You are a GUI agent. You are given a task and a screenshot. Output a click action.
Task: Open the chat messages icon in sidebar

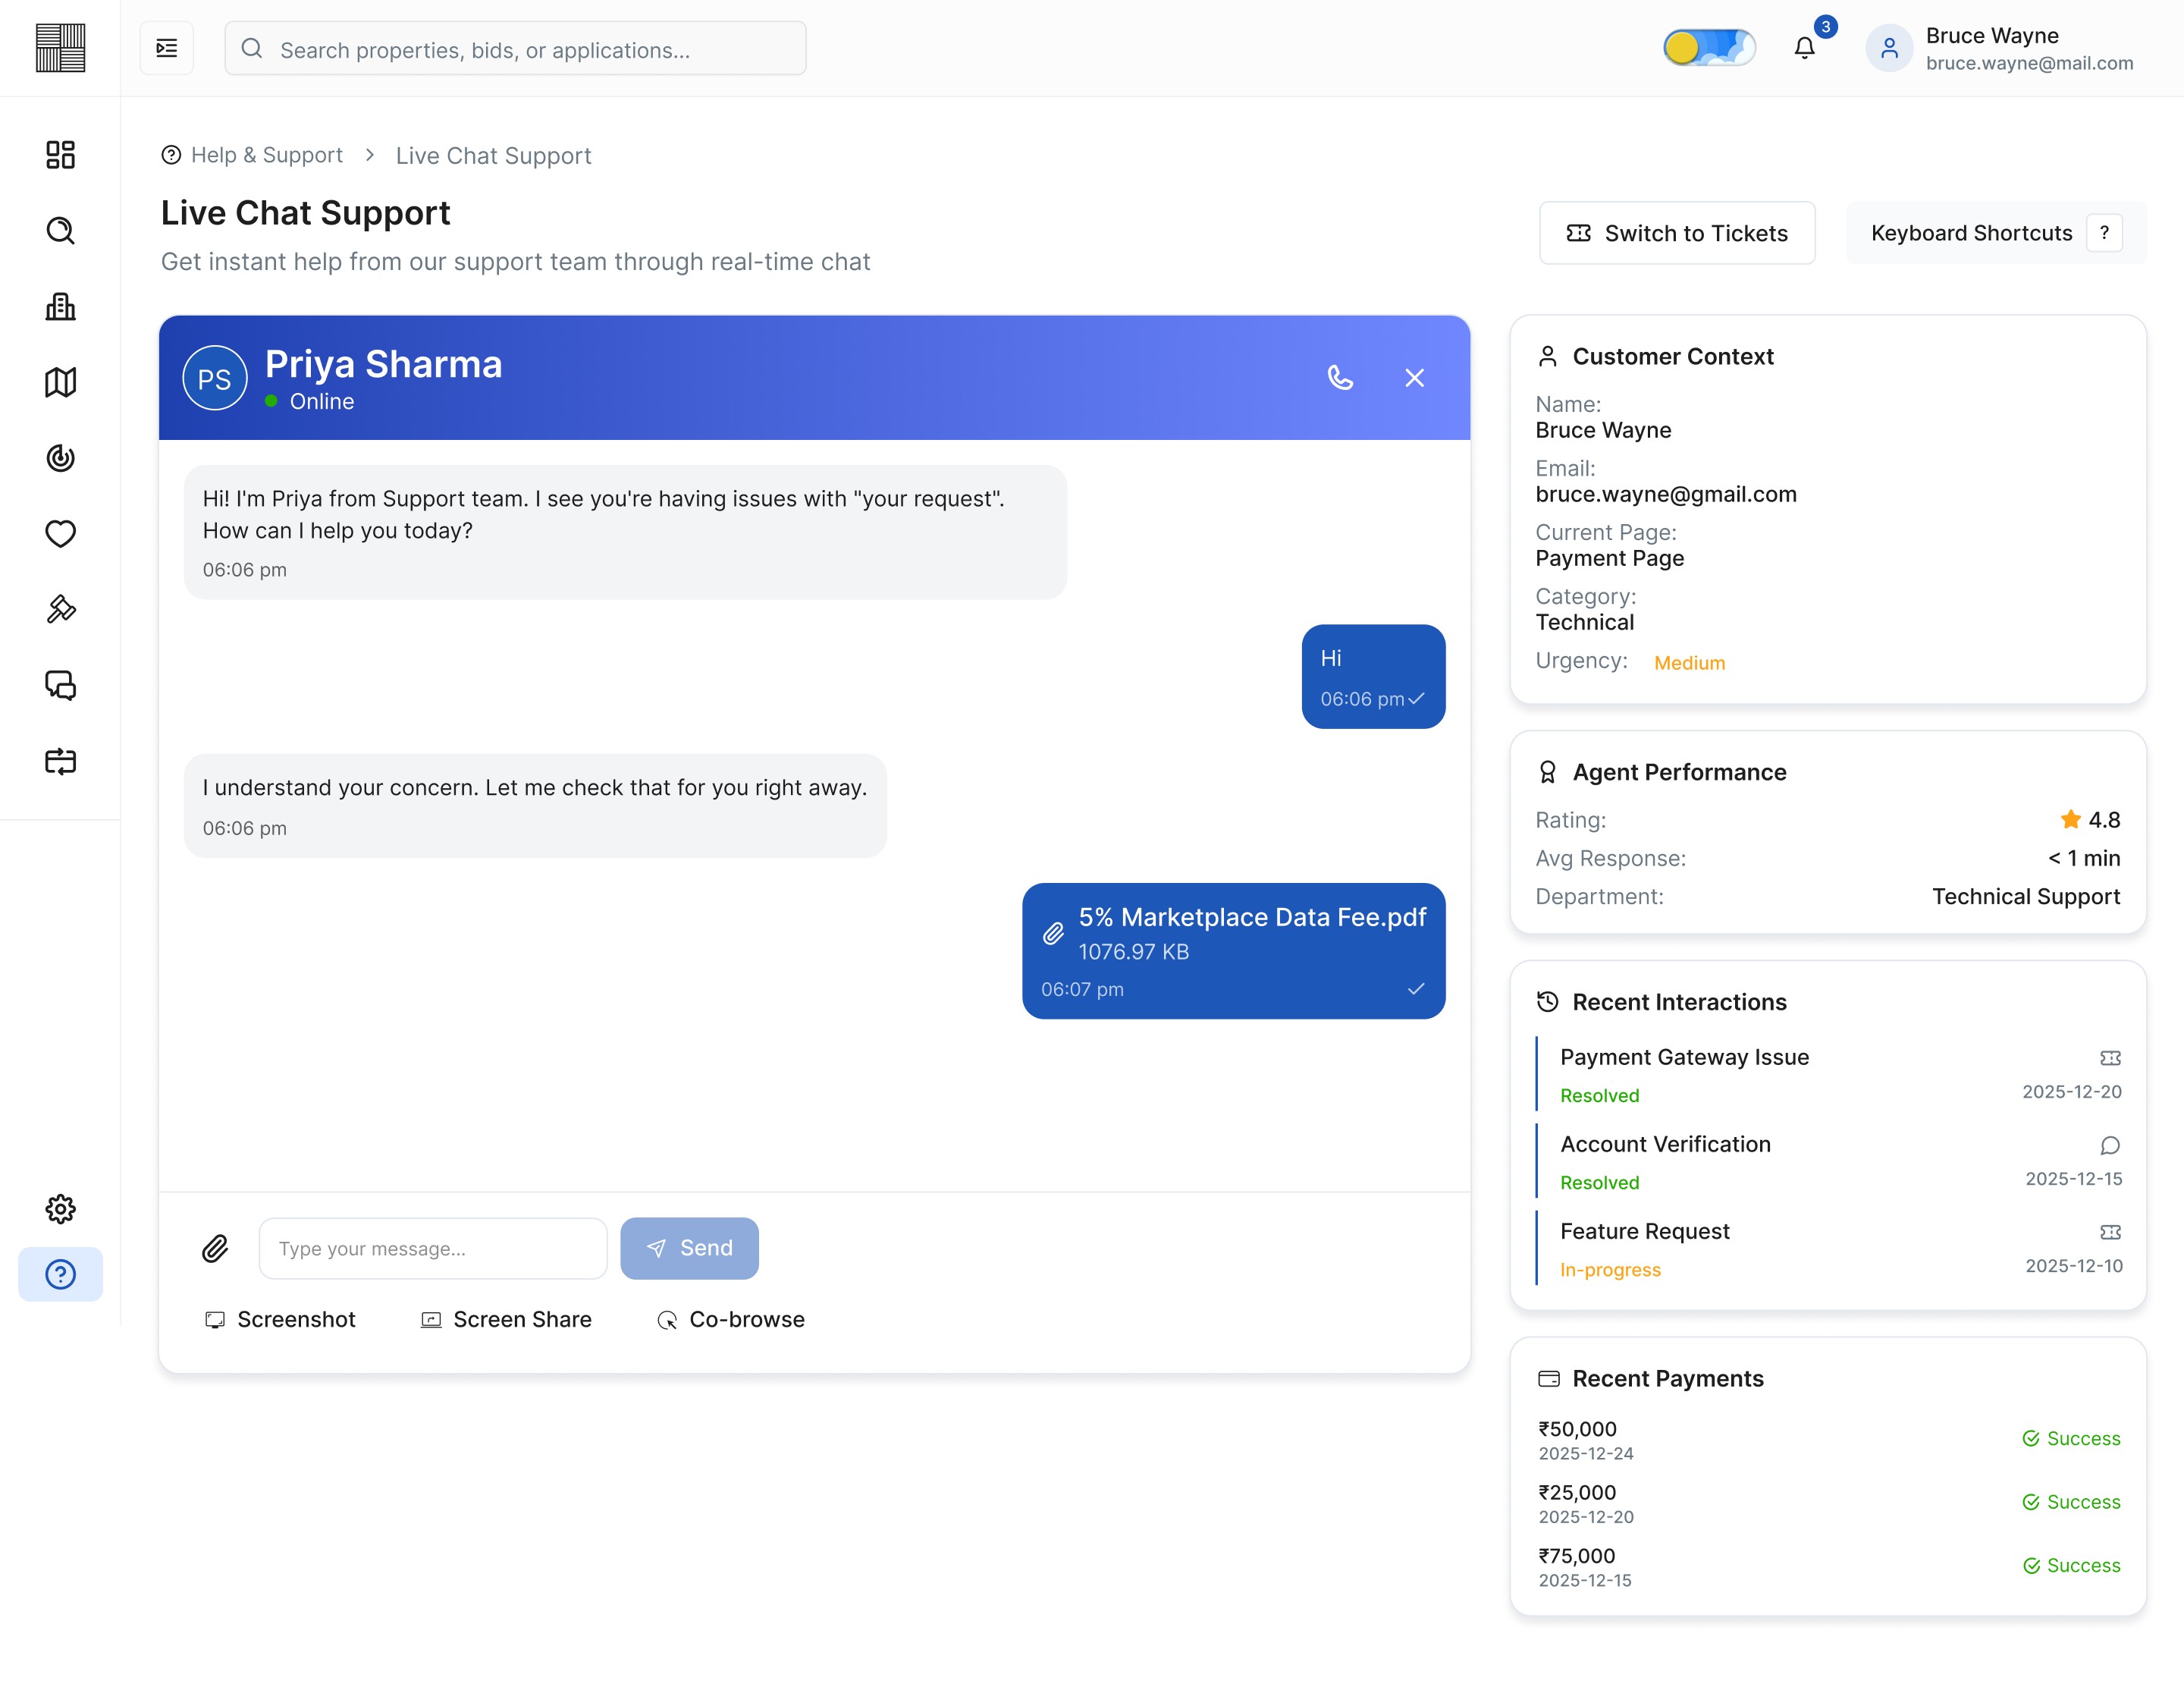[x=60, y=685]
